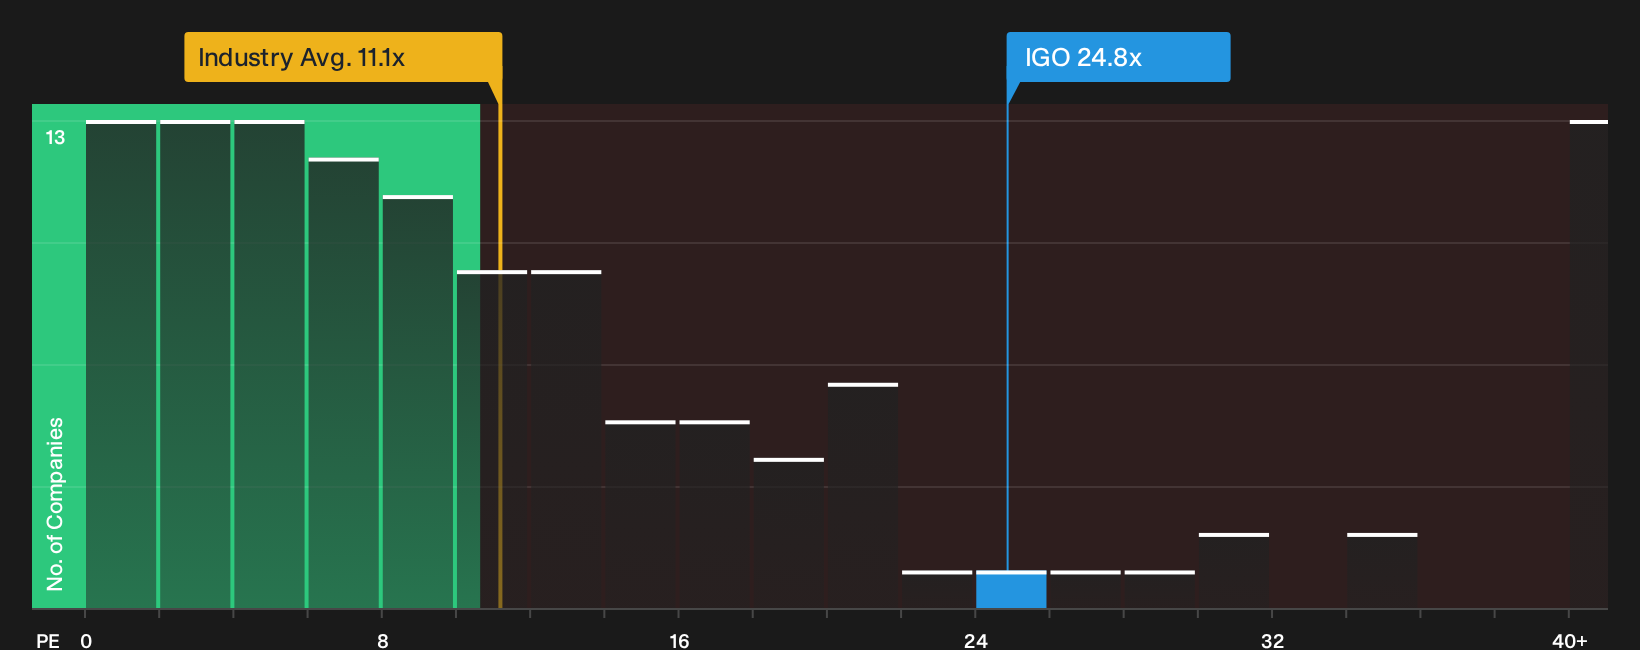Click the Industry Avg. 11.1x label
This screenshot has height=650, width=1640.
point(343,57)
